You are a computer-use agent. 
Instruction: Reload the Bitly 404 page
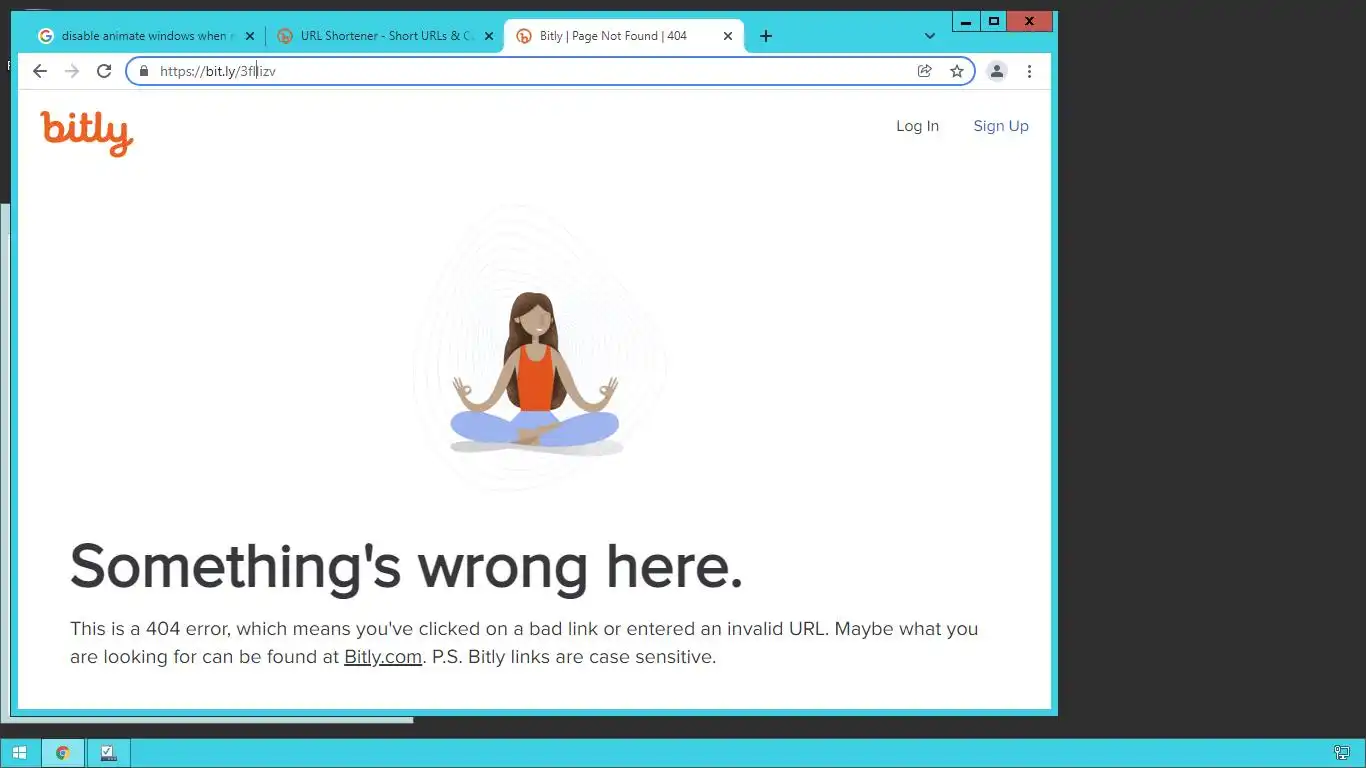pyautogui.click(x=104, y=71)
